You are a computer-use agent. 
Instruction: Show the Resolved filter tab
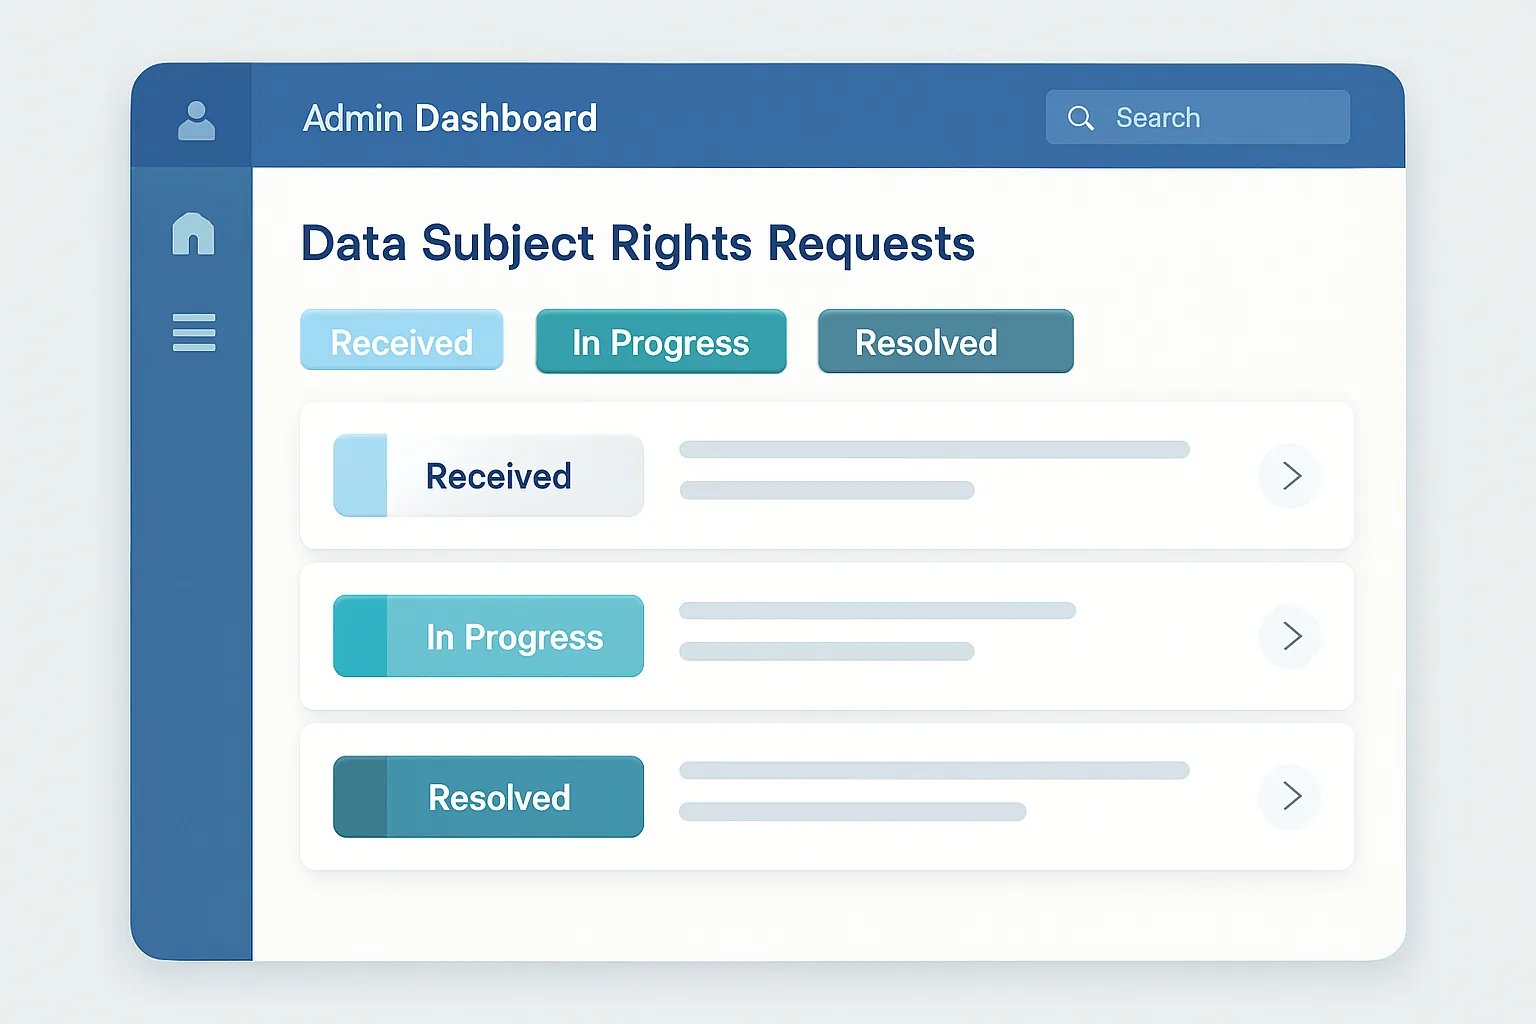[x=946, y=341]
